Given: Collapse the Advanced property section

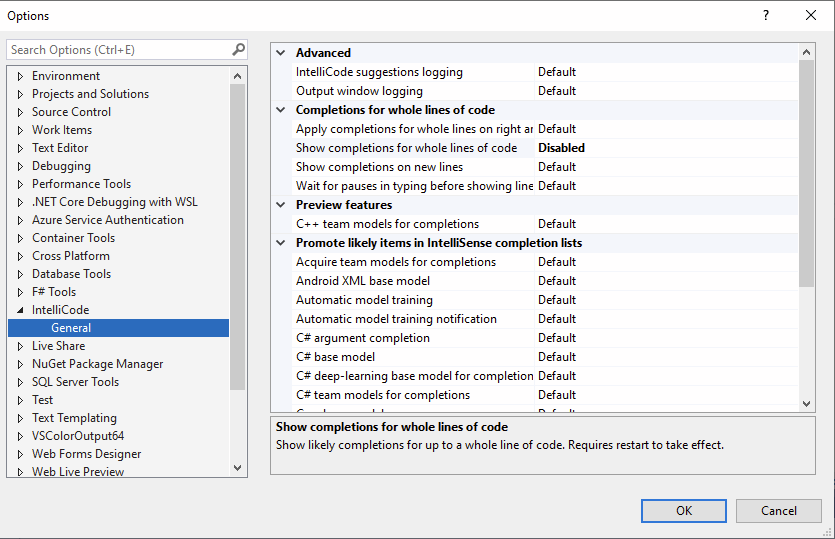Looking at the screenshot, I should click(x=281, y=53).
